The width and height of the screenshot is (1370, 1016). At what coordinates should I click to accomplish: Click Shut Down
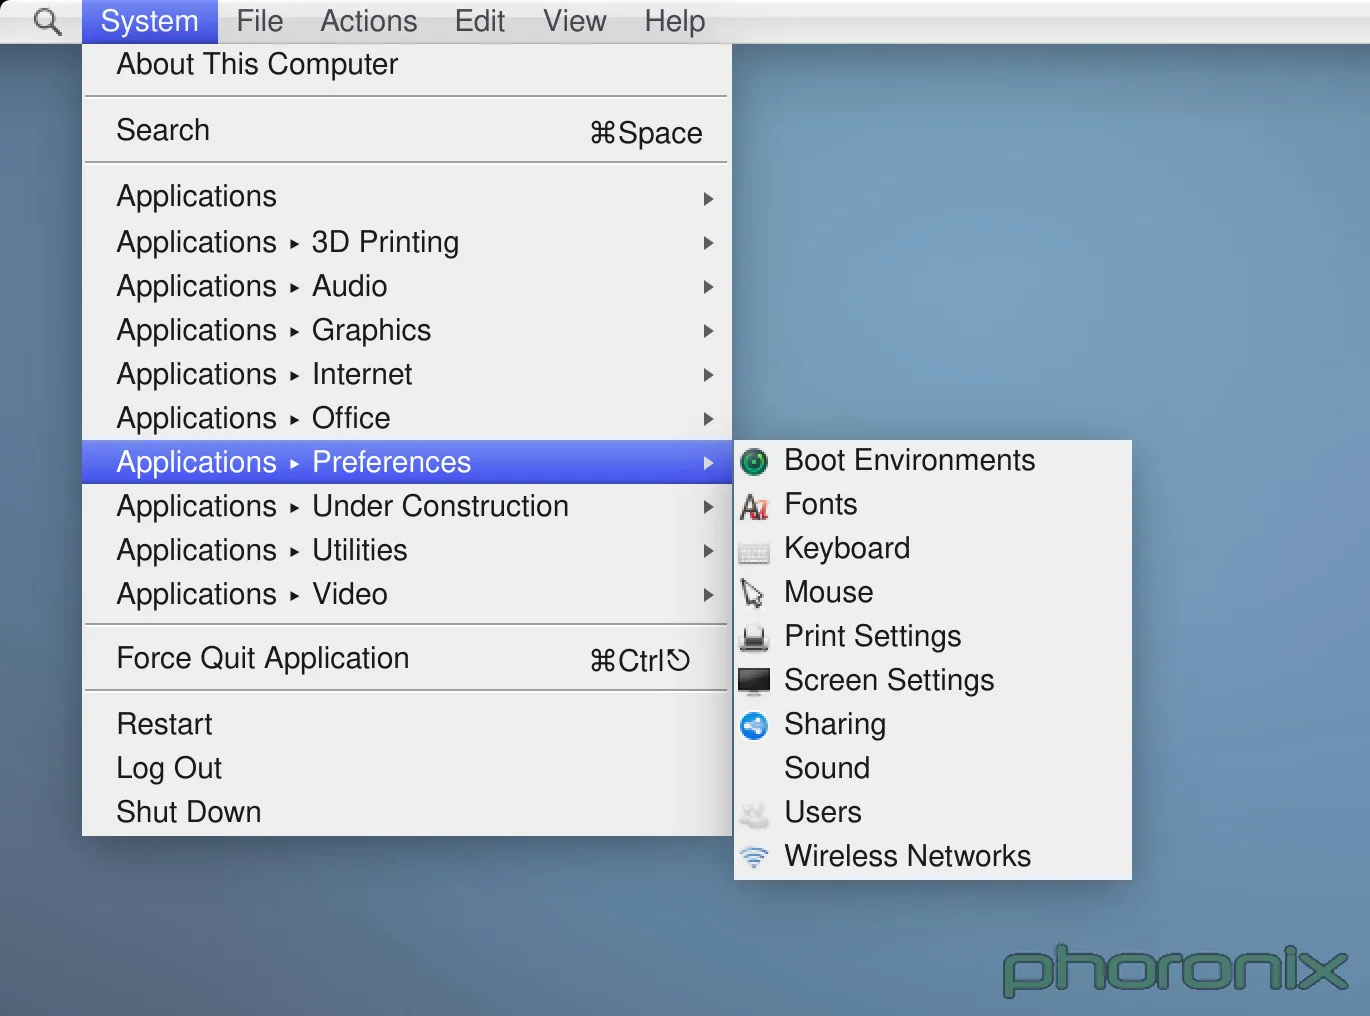coord(189,811)
